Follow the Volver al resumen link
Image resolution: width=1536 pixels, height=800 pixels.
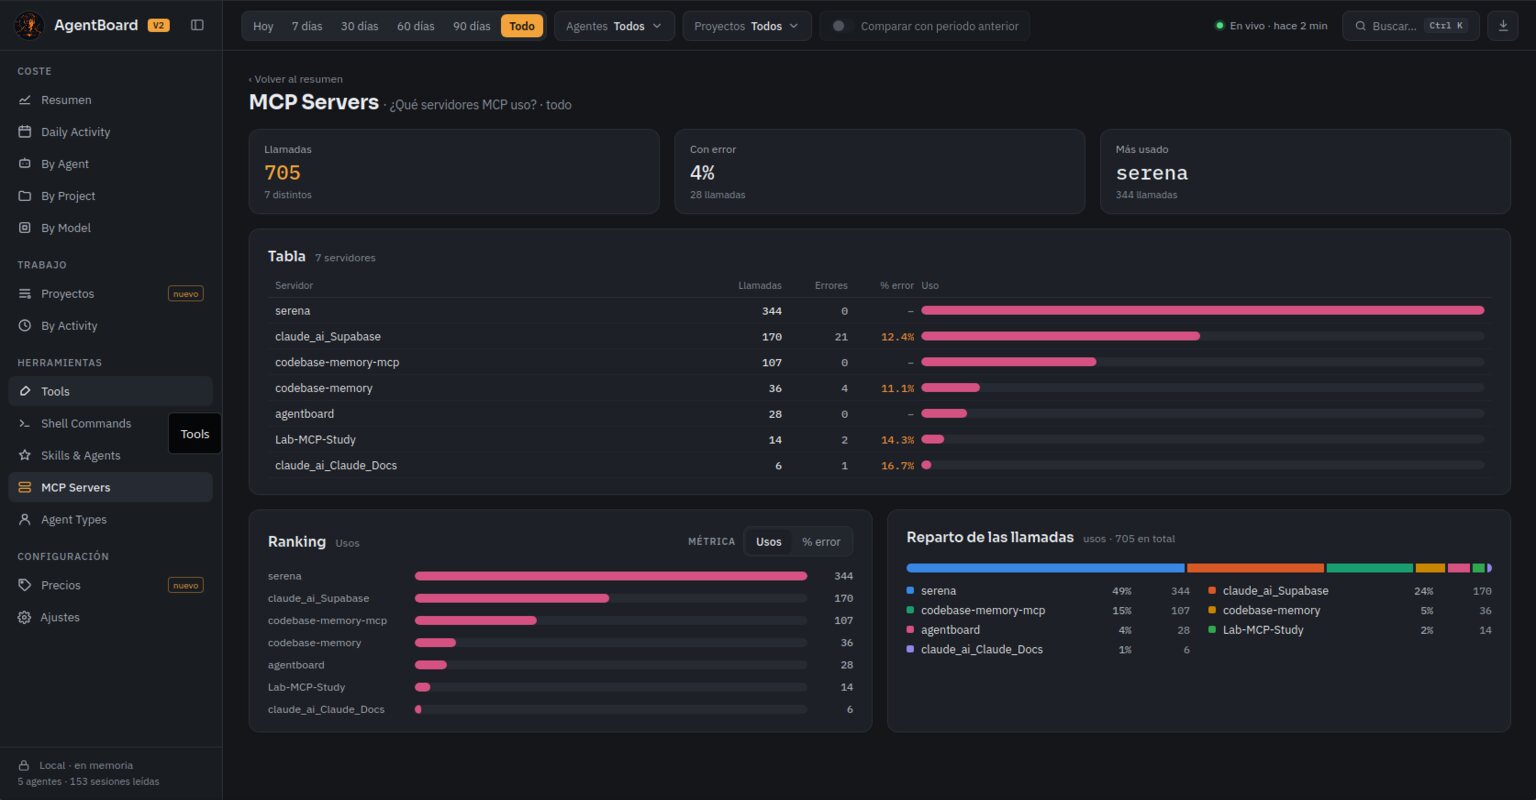pyautogui.click(x=296, y=79)
